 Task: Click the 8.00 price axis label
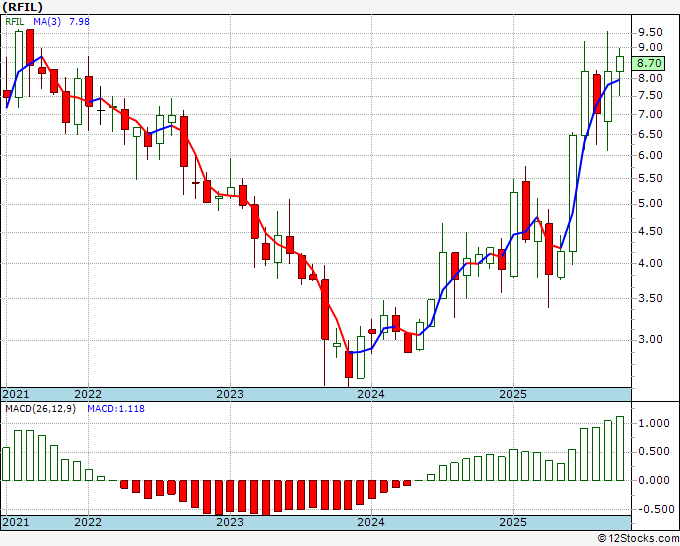click(x=650, y=78)
